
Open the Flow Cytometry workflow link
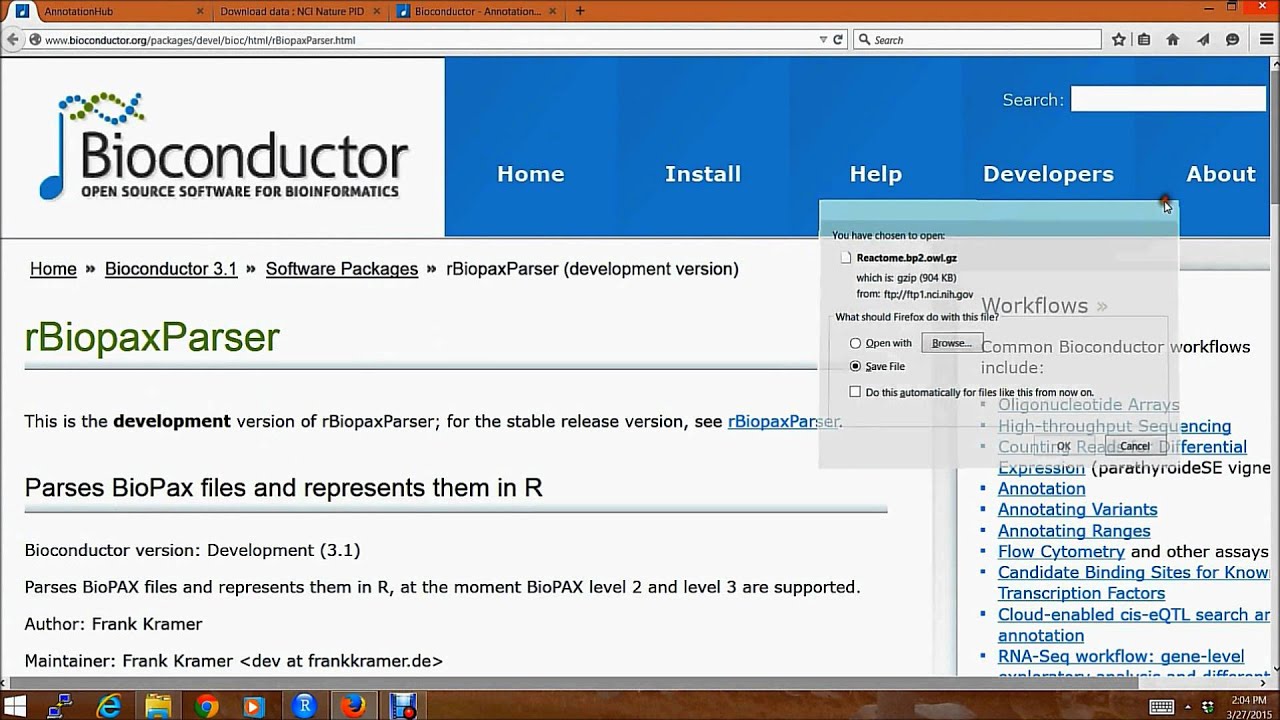1061,552
